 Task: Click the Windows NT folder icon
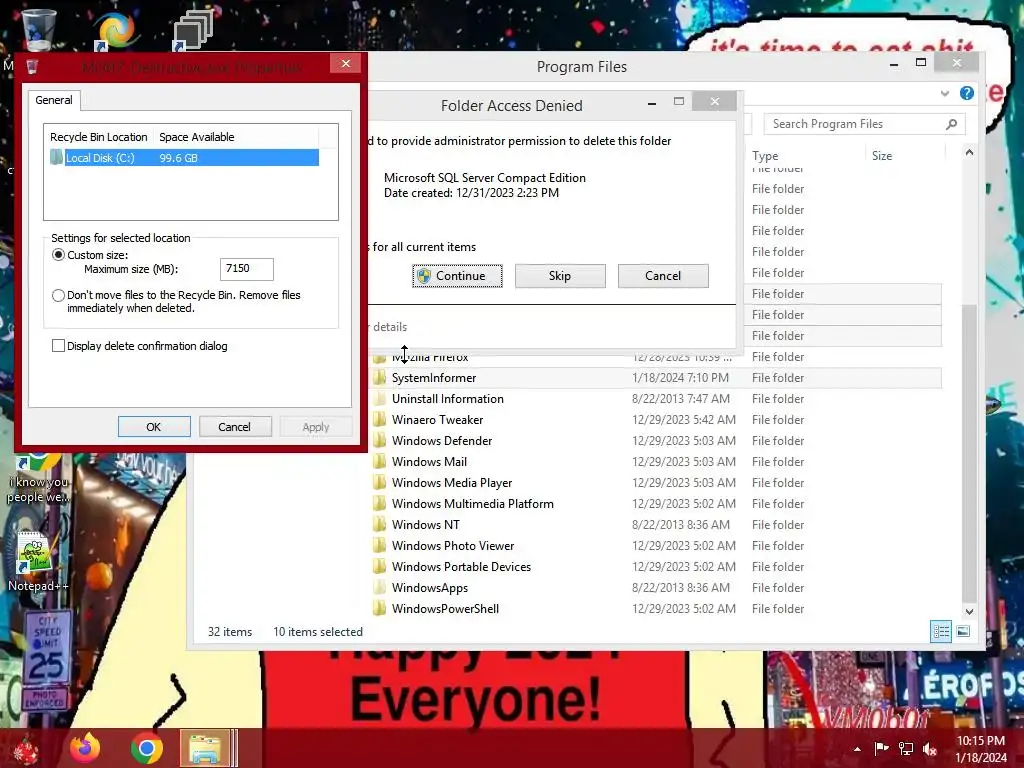[x=379, y=524]
